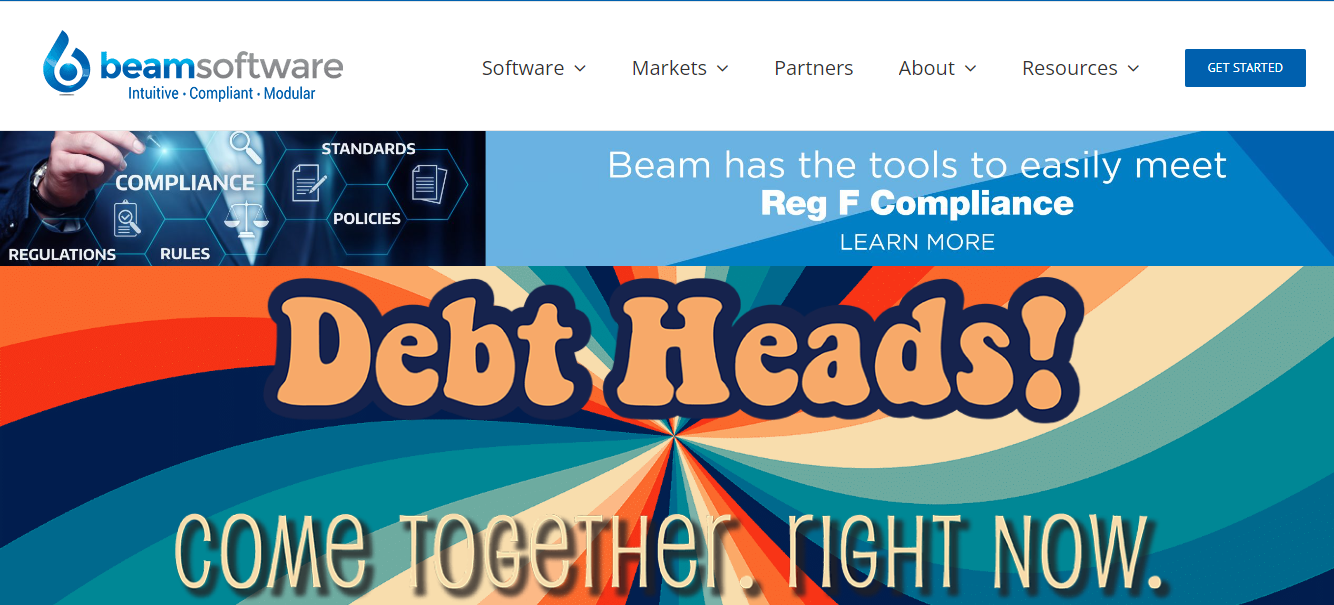Click the COMPLIANCE label in the banner image
The width and height of the screenshot is (1334, 605).
(185, 183)
